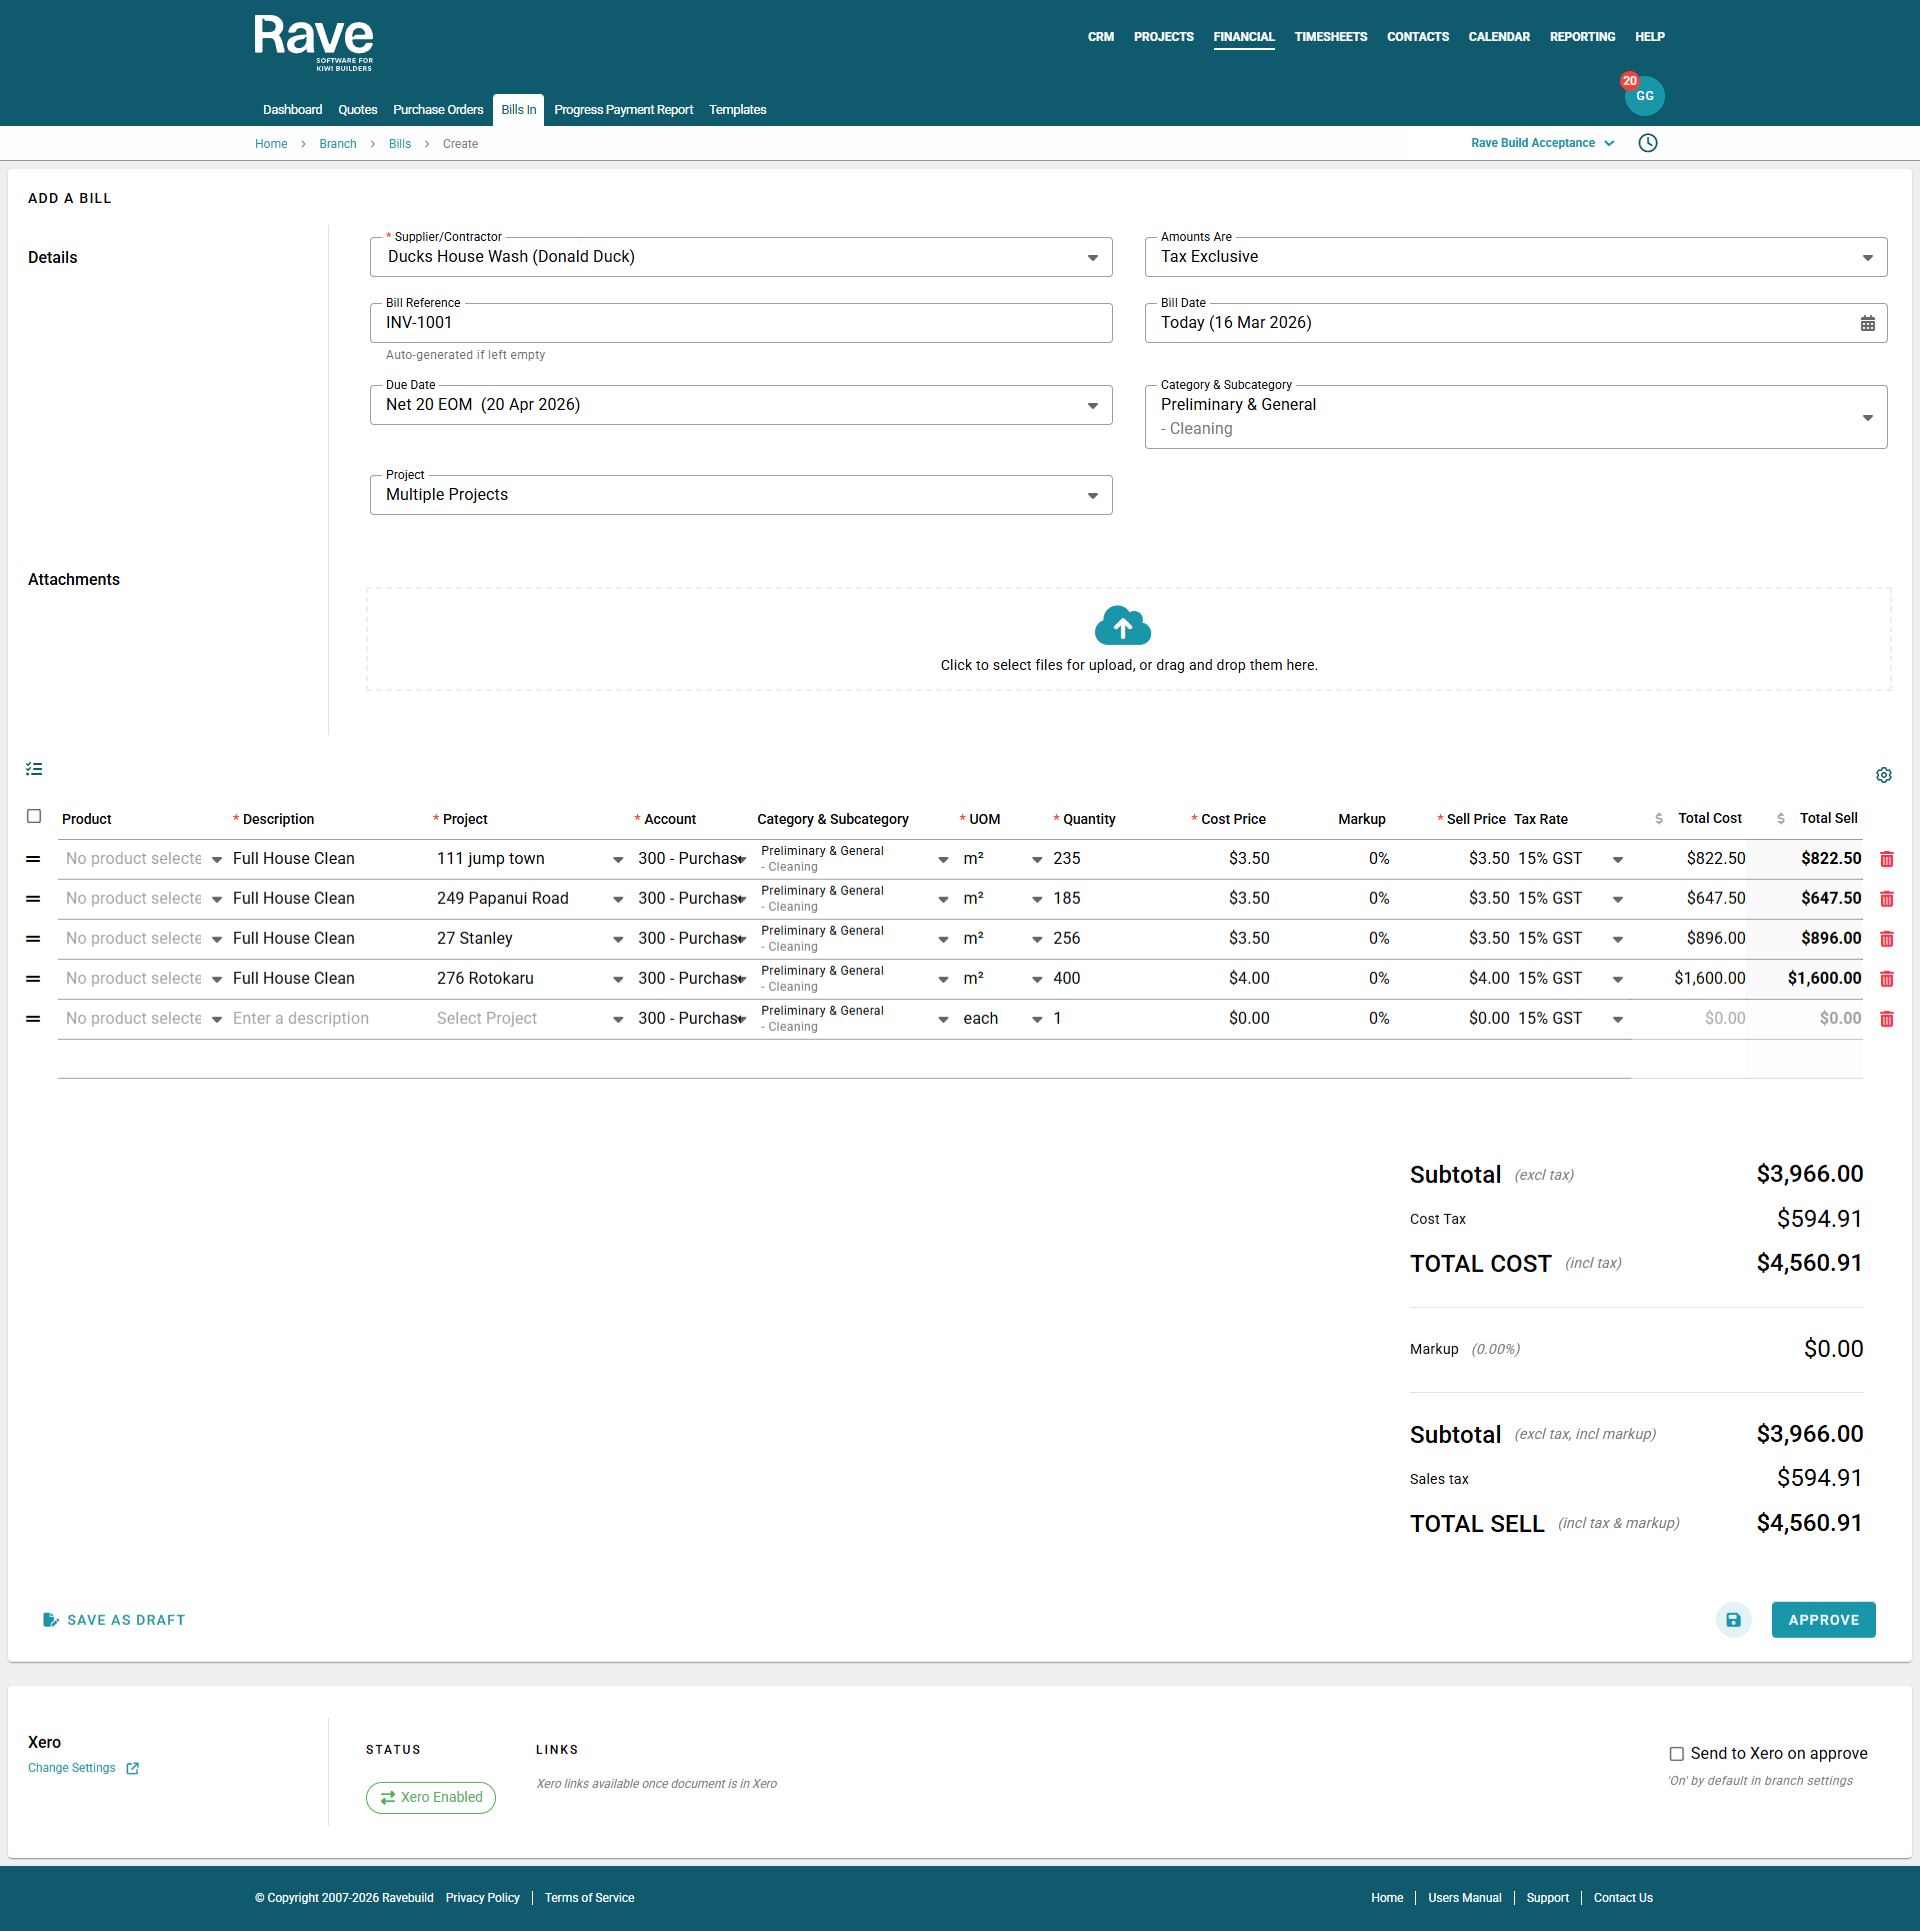The width and height of the screenshot is (1920, 1931).
Task: Click the APPROVE button
Action: tap(1822, 1619)
